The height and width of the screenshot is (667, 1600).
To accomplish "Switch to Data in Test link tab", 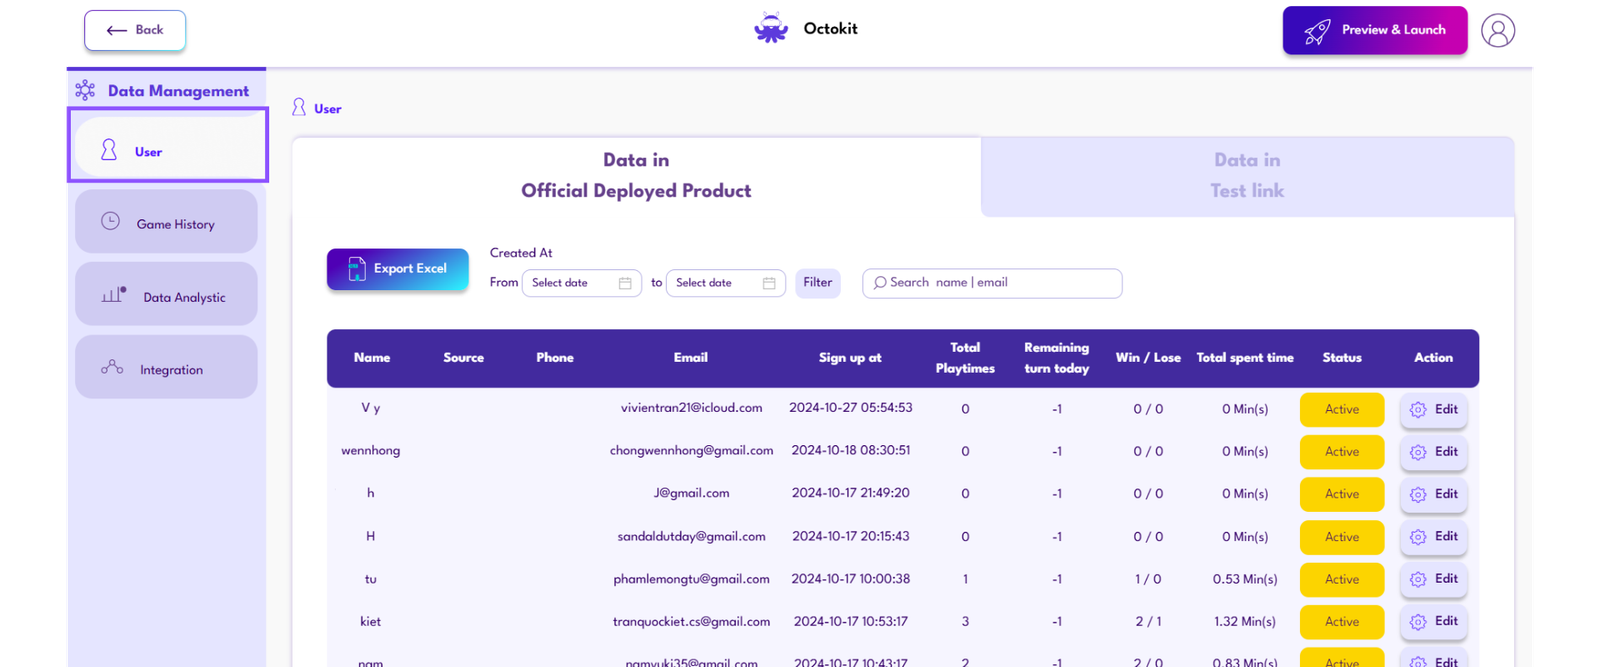I will pyautogui.click(x=1246, y=176).
